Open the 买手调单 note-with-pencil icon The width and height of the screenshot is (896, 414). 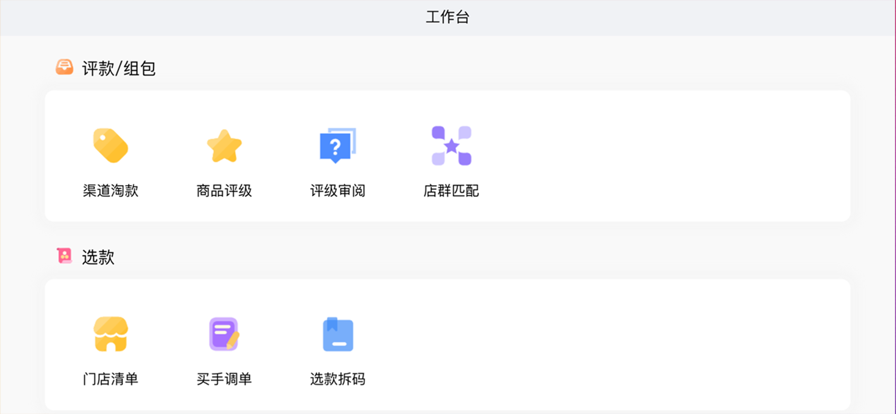pyautogui.click(x=224, y=334)
